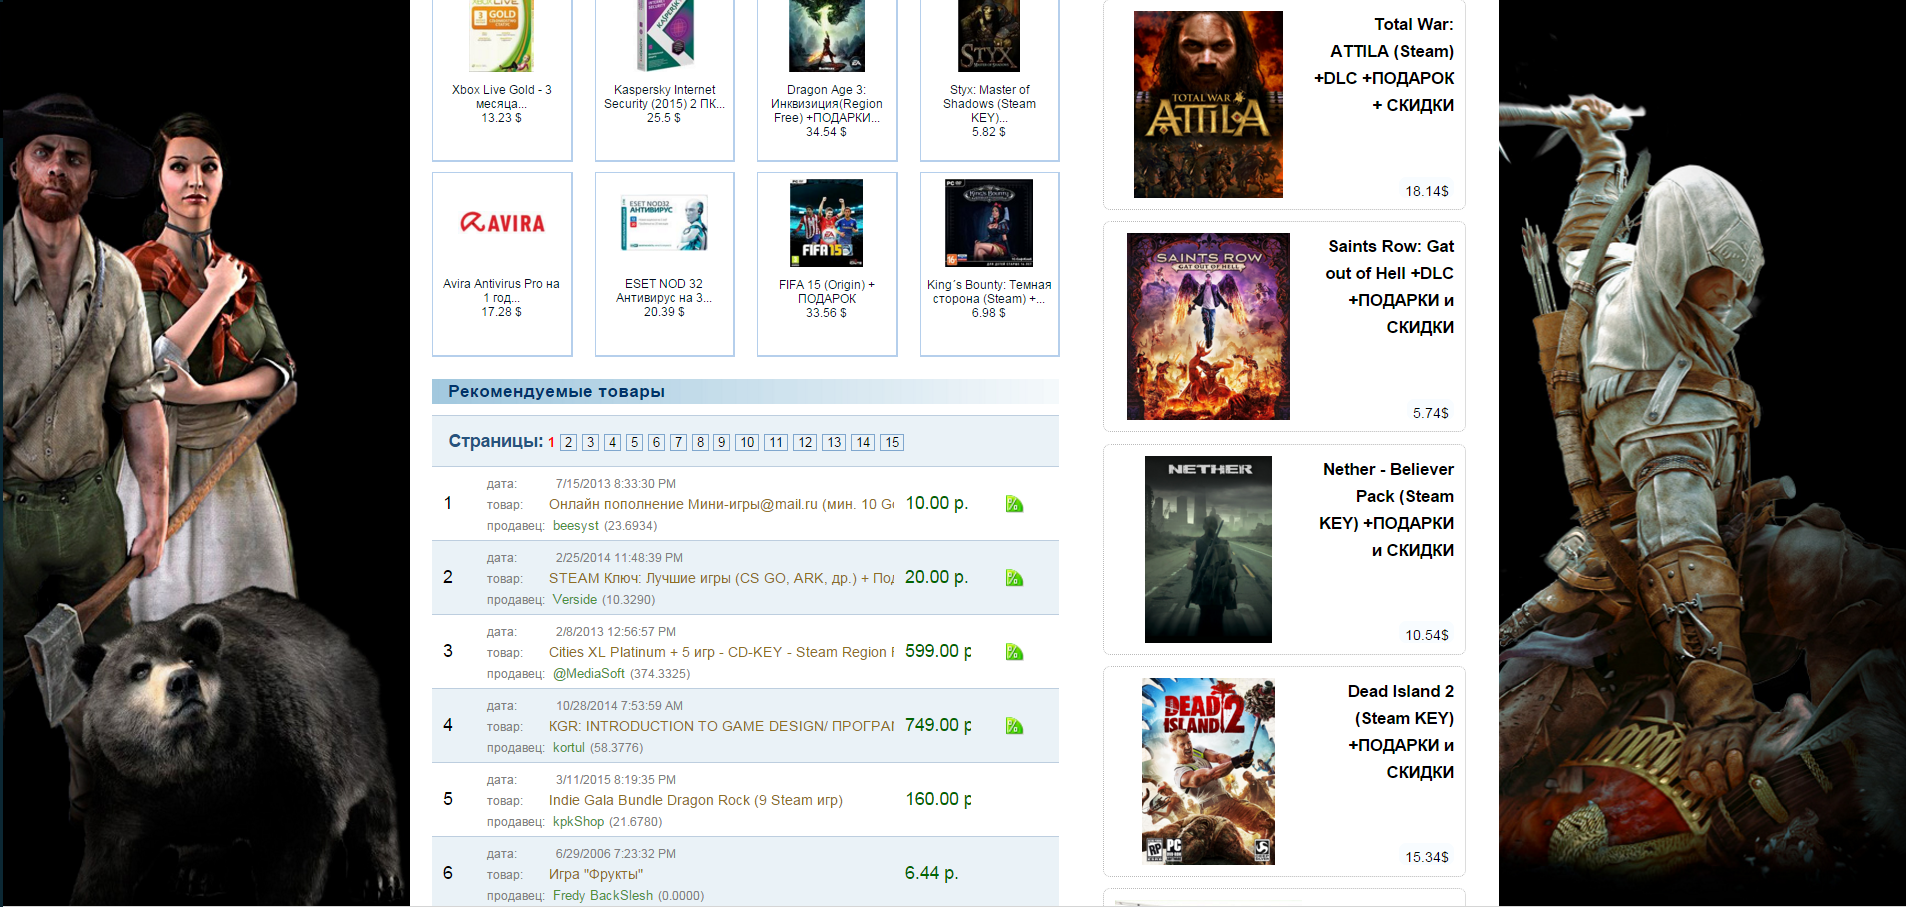Open Xbox Live Gold 3 months title link
Image resolution: width=1906 pixels, height=907 pixels.
[502, 97]
